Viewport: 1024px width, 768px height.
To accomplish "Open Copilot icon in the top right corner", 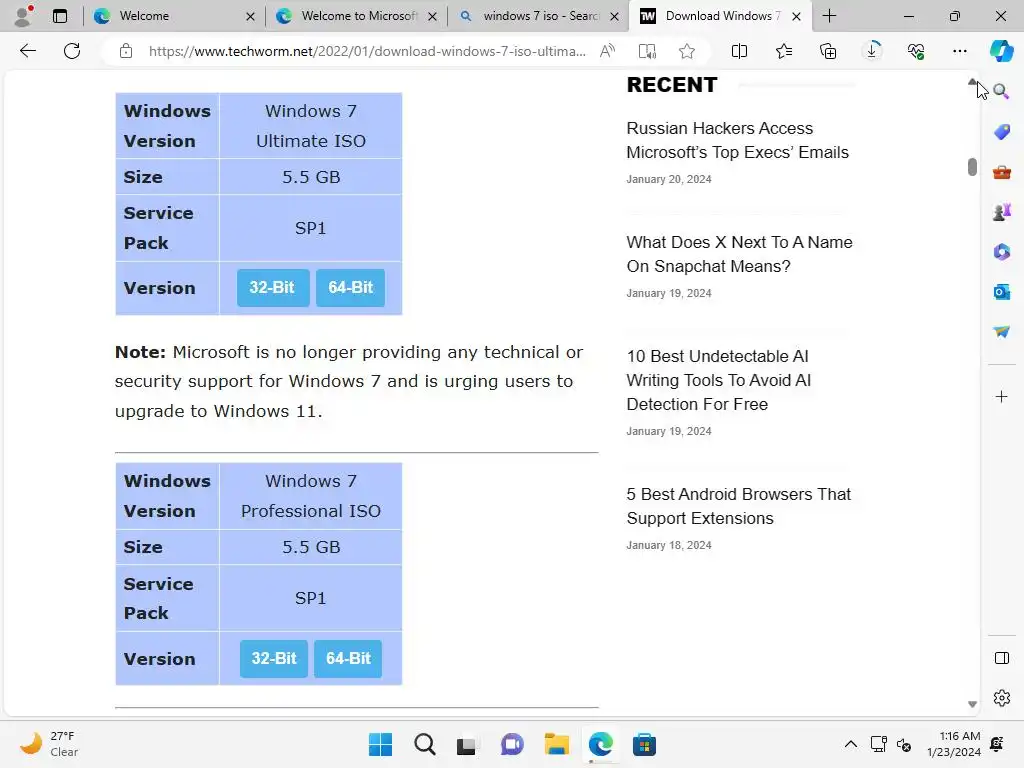I will click(1000, 51).
